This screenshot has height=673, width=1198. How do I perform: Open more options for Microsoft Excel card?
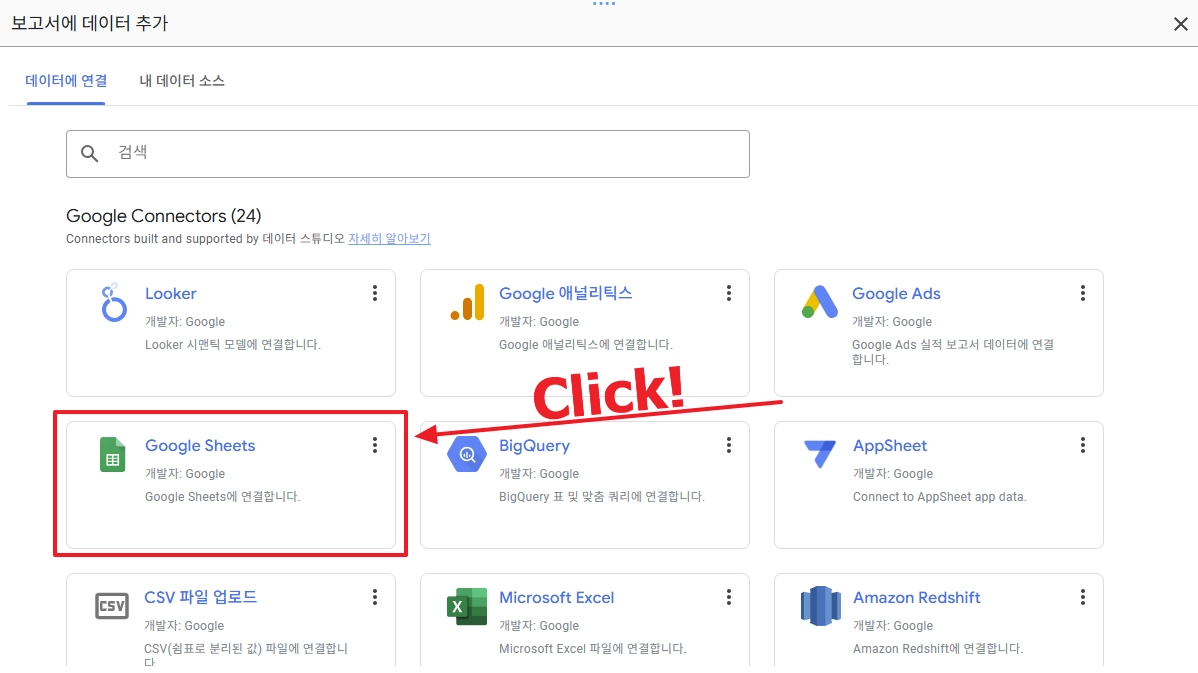pos(729,597)
